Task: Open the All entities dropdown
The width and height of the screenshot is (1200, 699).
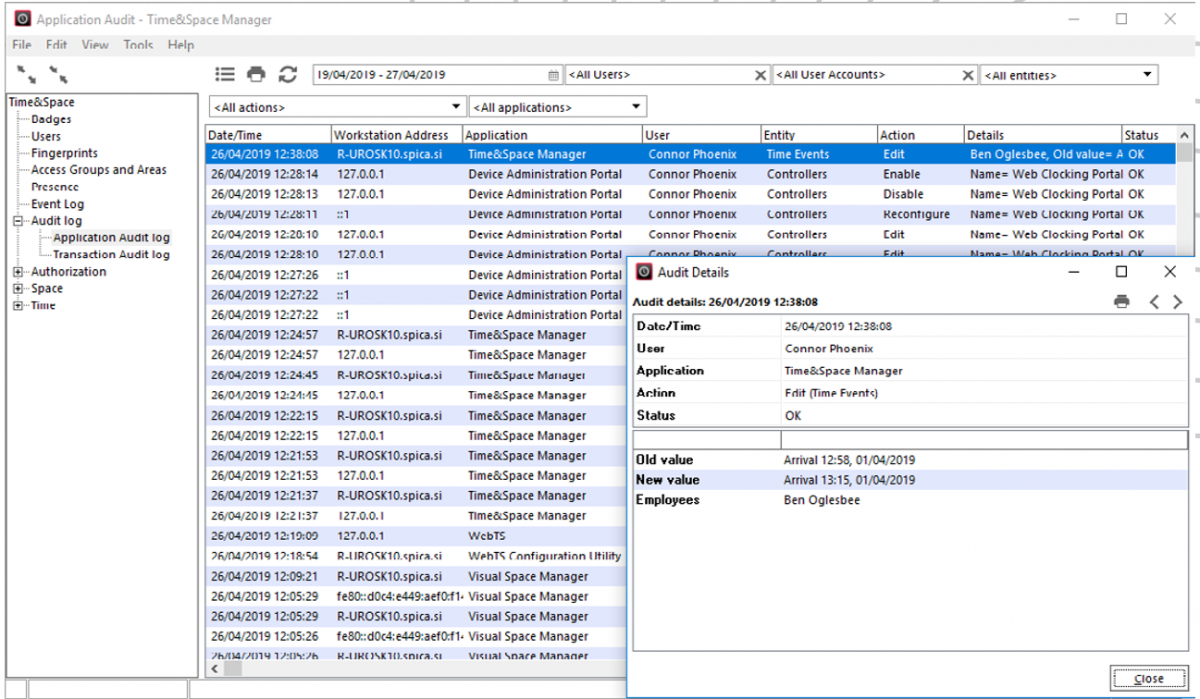Action: [x=1144, y=74]
